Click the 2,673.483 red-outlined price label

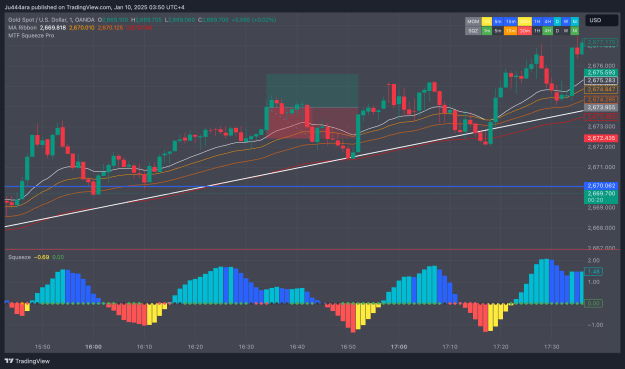[x=601, y=117]
